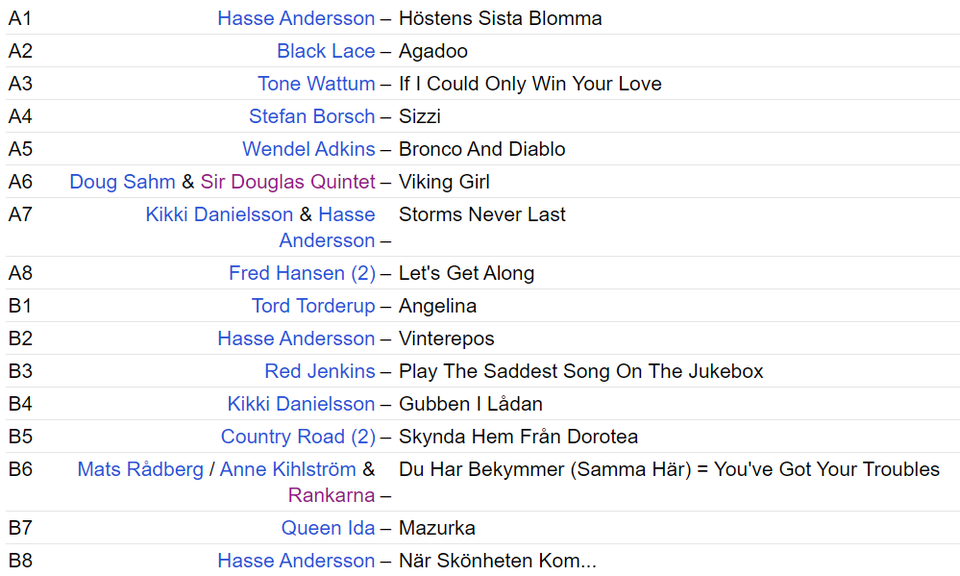Click the Black Lace artist link
Screen dimensions: 960x576
pos(326,51)
